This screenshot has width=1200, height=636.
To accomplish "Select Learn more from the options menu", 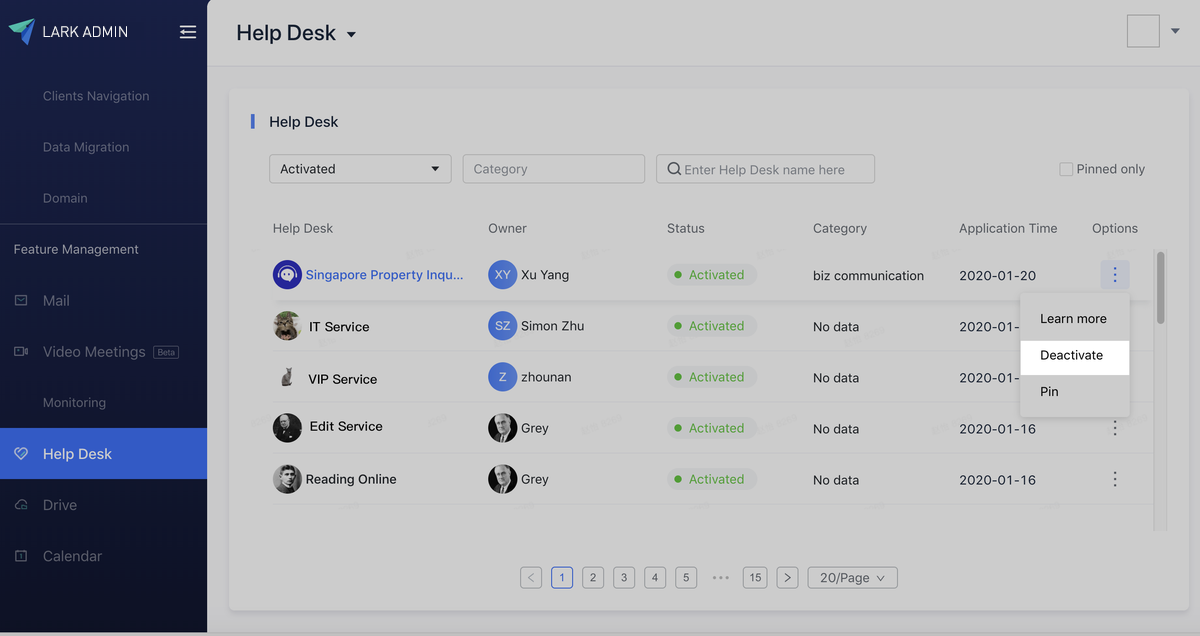I will 1073,319.
